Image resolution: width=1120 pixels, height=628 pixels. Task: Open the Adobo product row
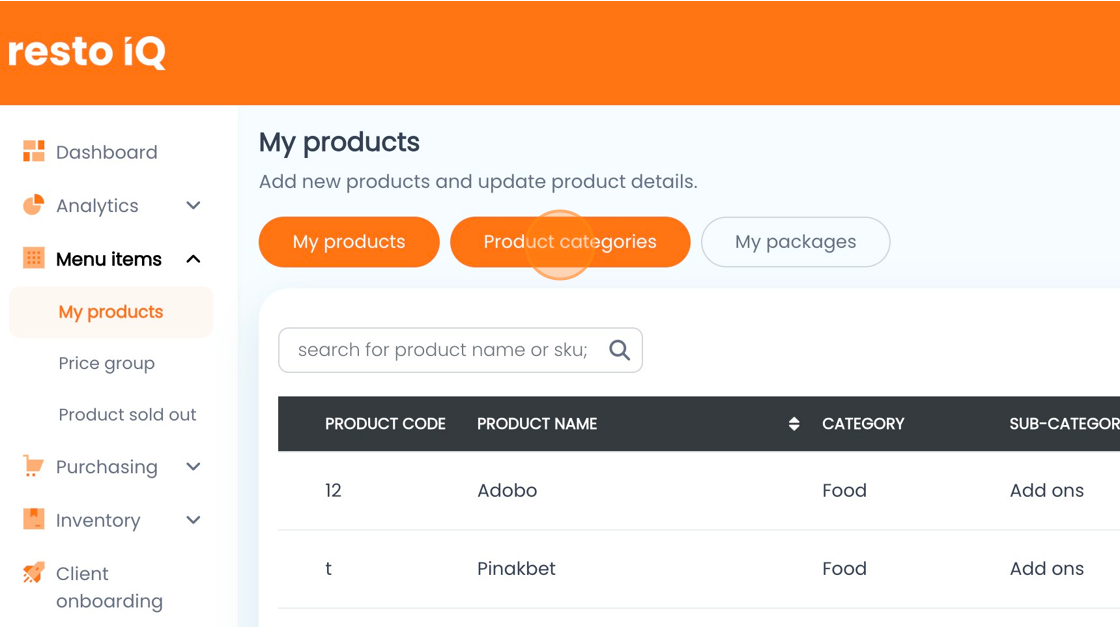[699, 491]
